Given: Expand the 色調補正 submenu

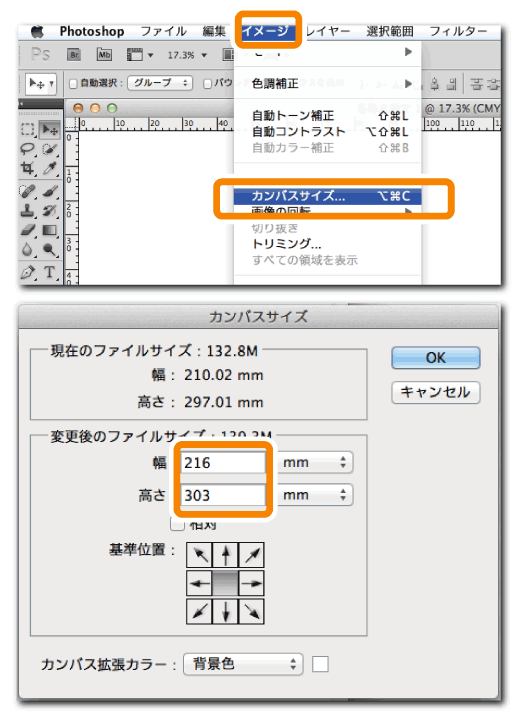Looking at the screenshot, I should [x=328, y=84].
